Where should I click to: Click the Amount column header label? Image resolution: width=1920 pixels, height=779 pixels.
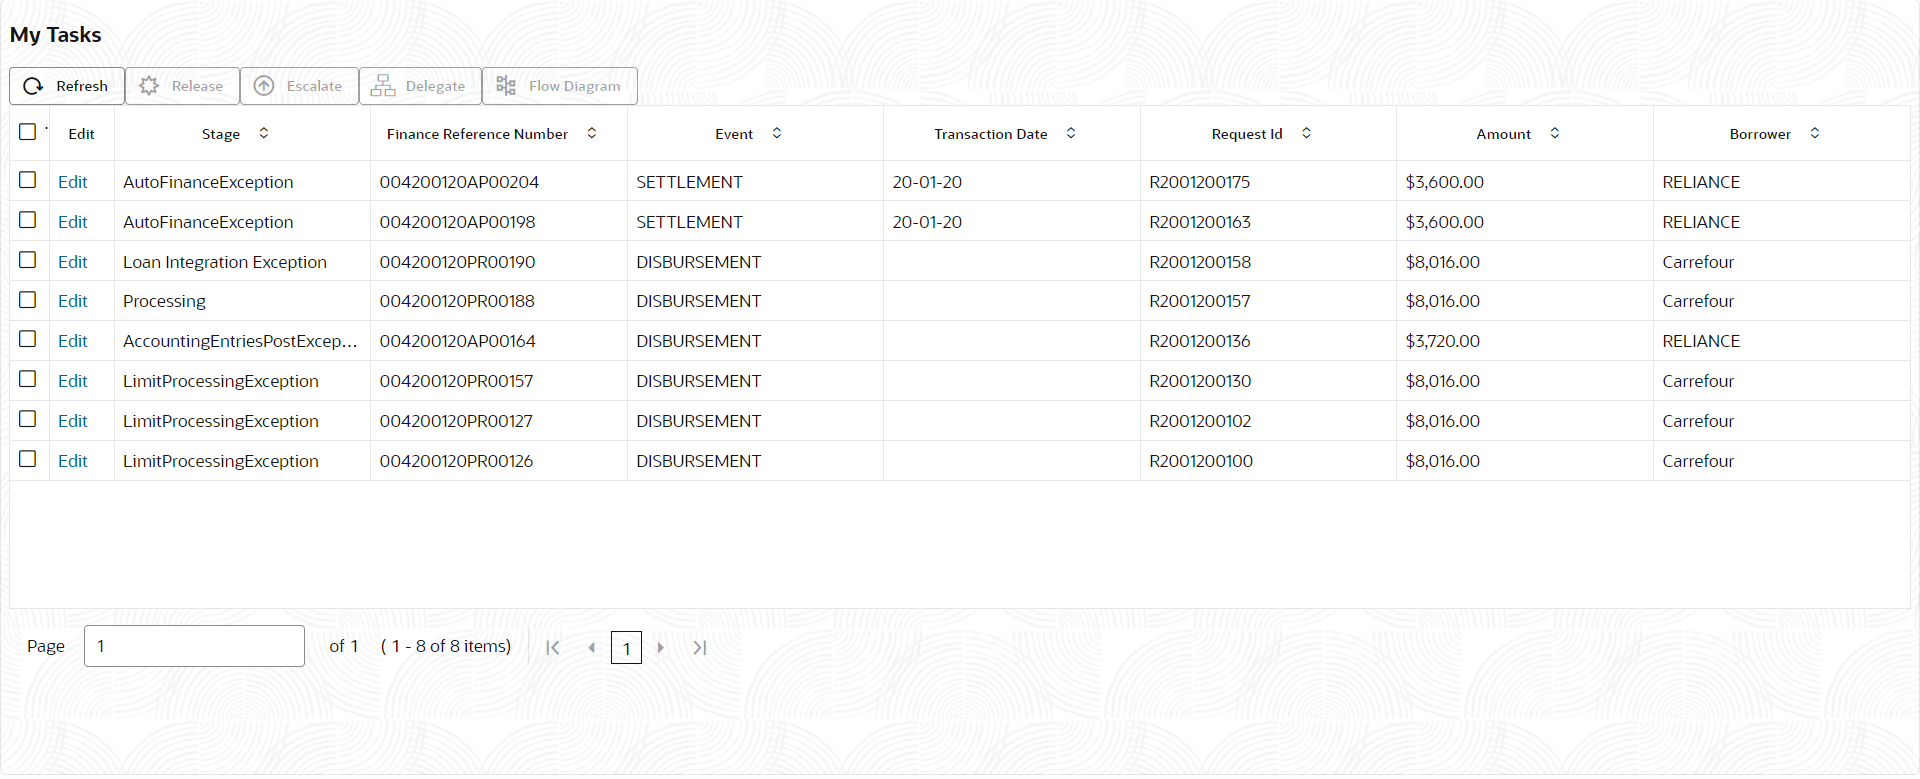coord(1504,134)
